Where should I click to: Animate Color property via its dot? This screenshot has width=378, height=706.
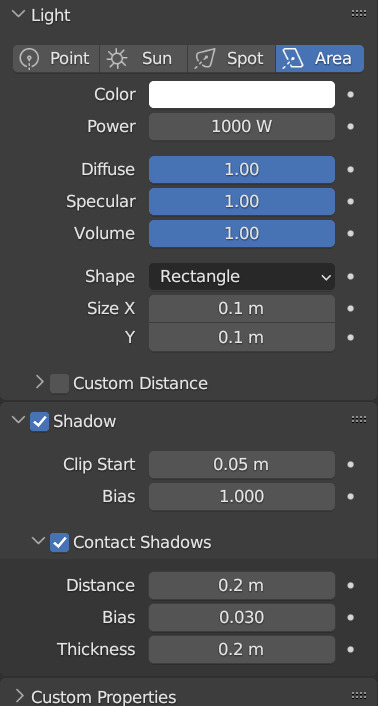tap(351, 95)
